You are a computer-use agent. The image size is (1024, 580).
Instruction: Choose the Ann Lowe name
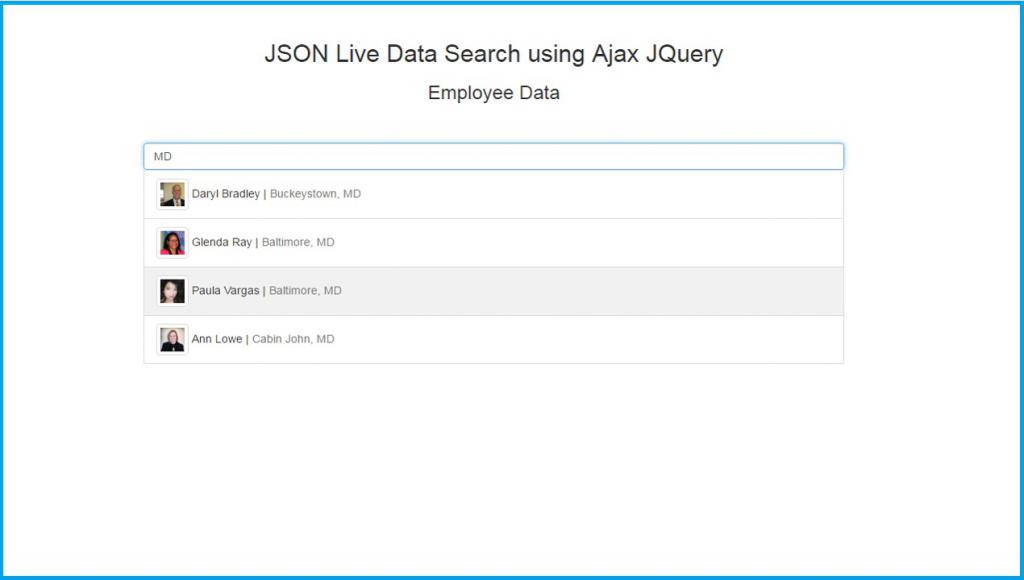pos(217,339)
